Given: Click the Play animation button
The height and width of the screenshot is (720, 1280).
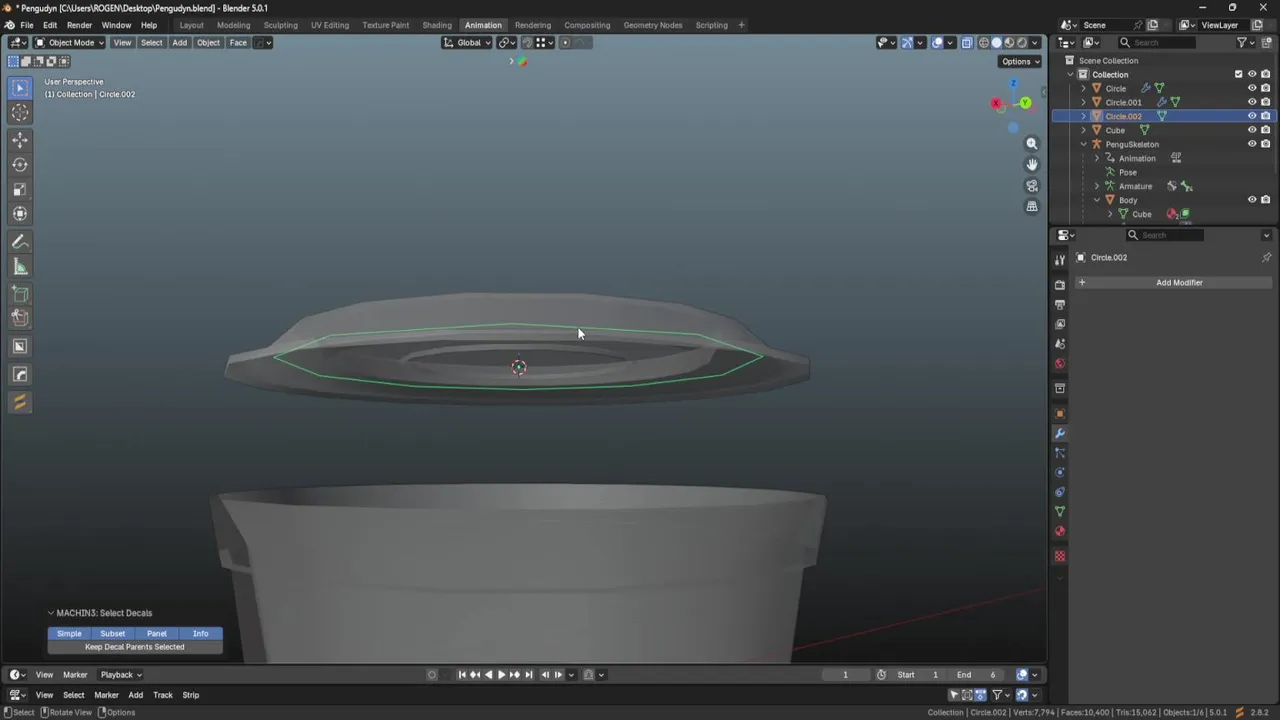Looking at the screenshot, I should pos(501,675).
